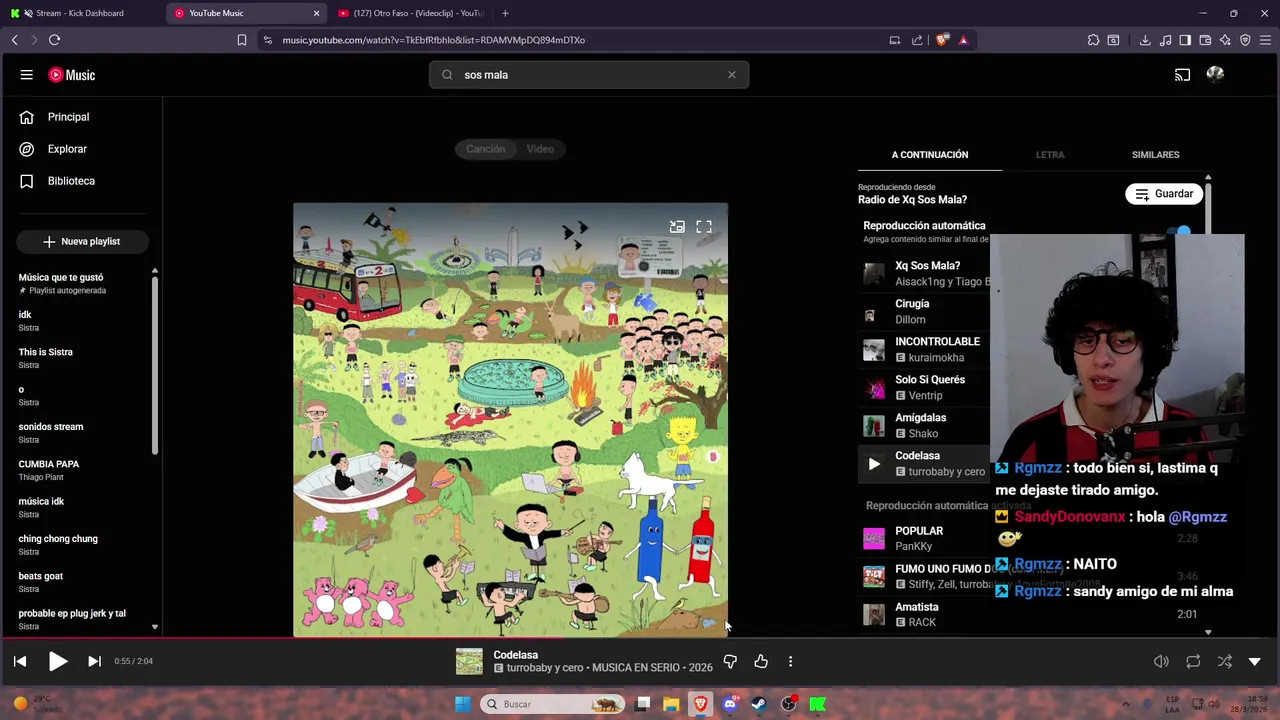Image resolution: width=1280 pixels, height=720 pixels.
Task: Create a Nueva playlist
Action: tap(82, 242)
